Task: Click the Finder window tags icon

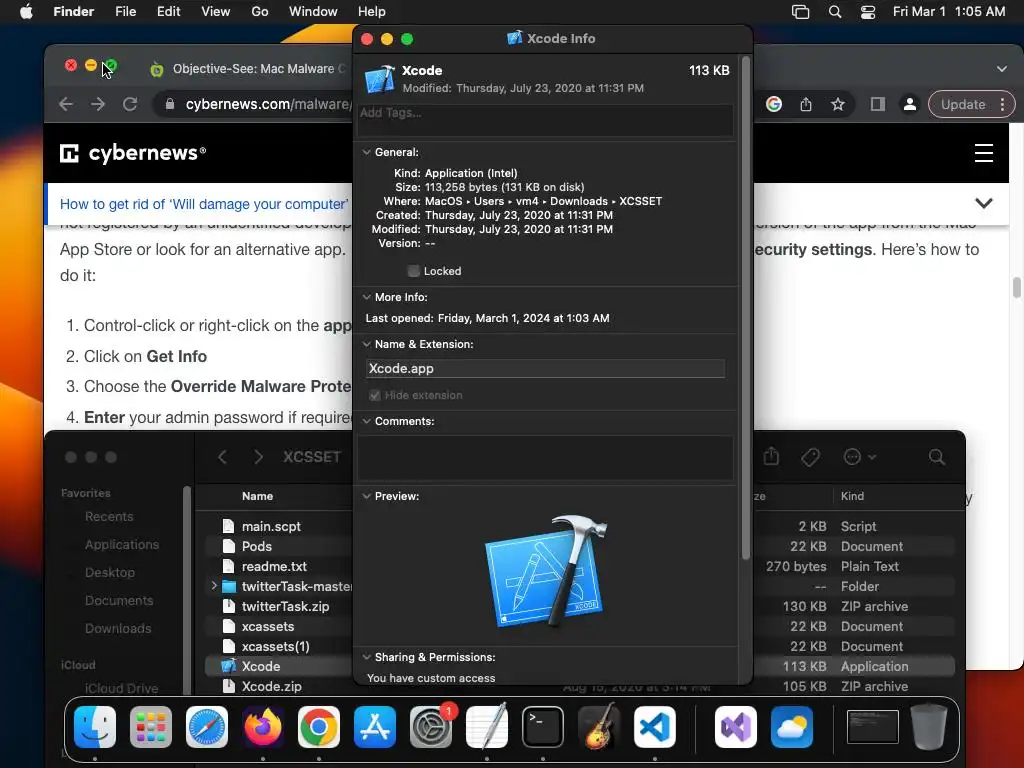Action: [810, 457]
